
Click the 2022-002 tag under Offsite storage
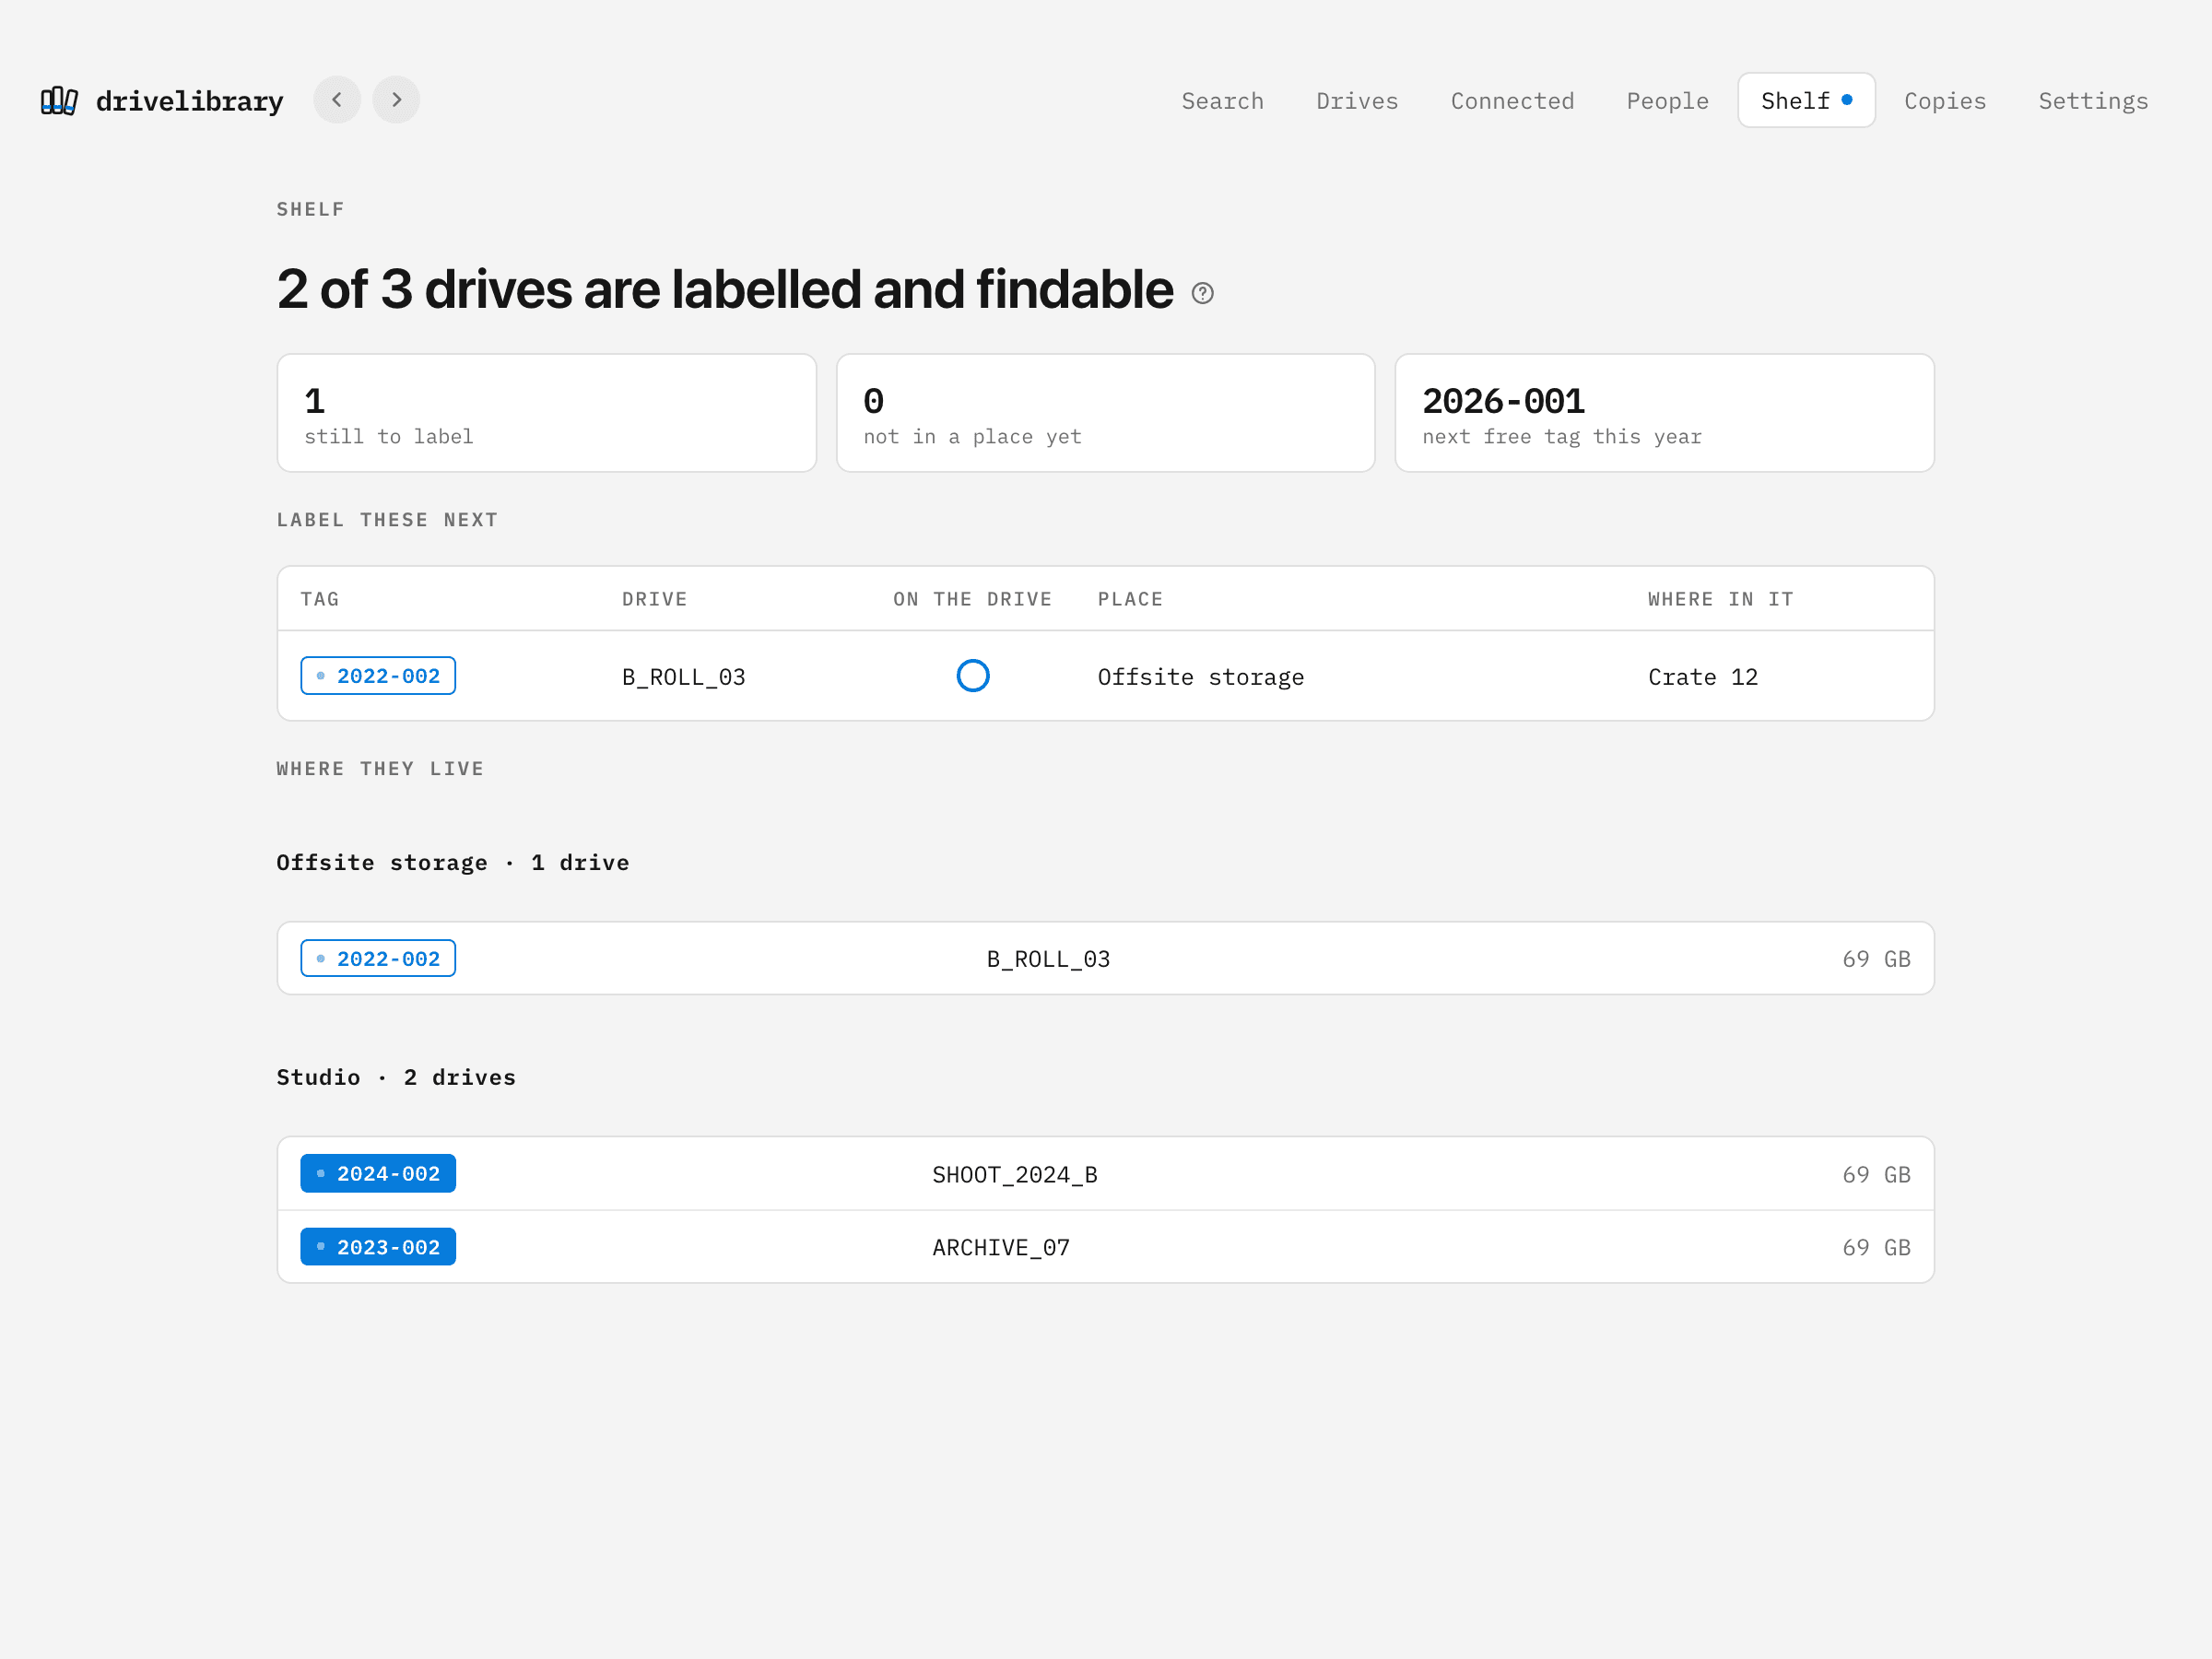(378, 959)
